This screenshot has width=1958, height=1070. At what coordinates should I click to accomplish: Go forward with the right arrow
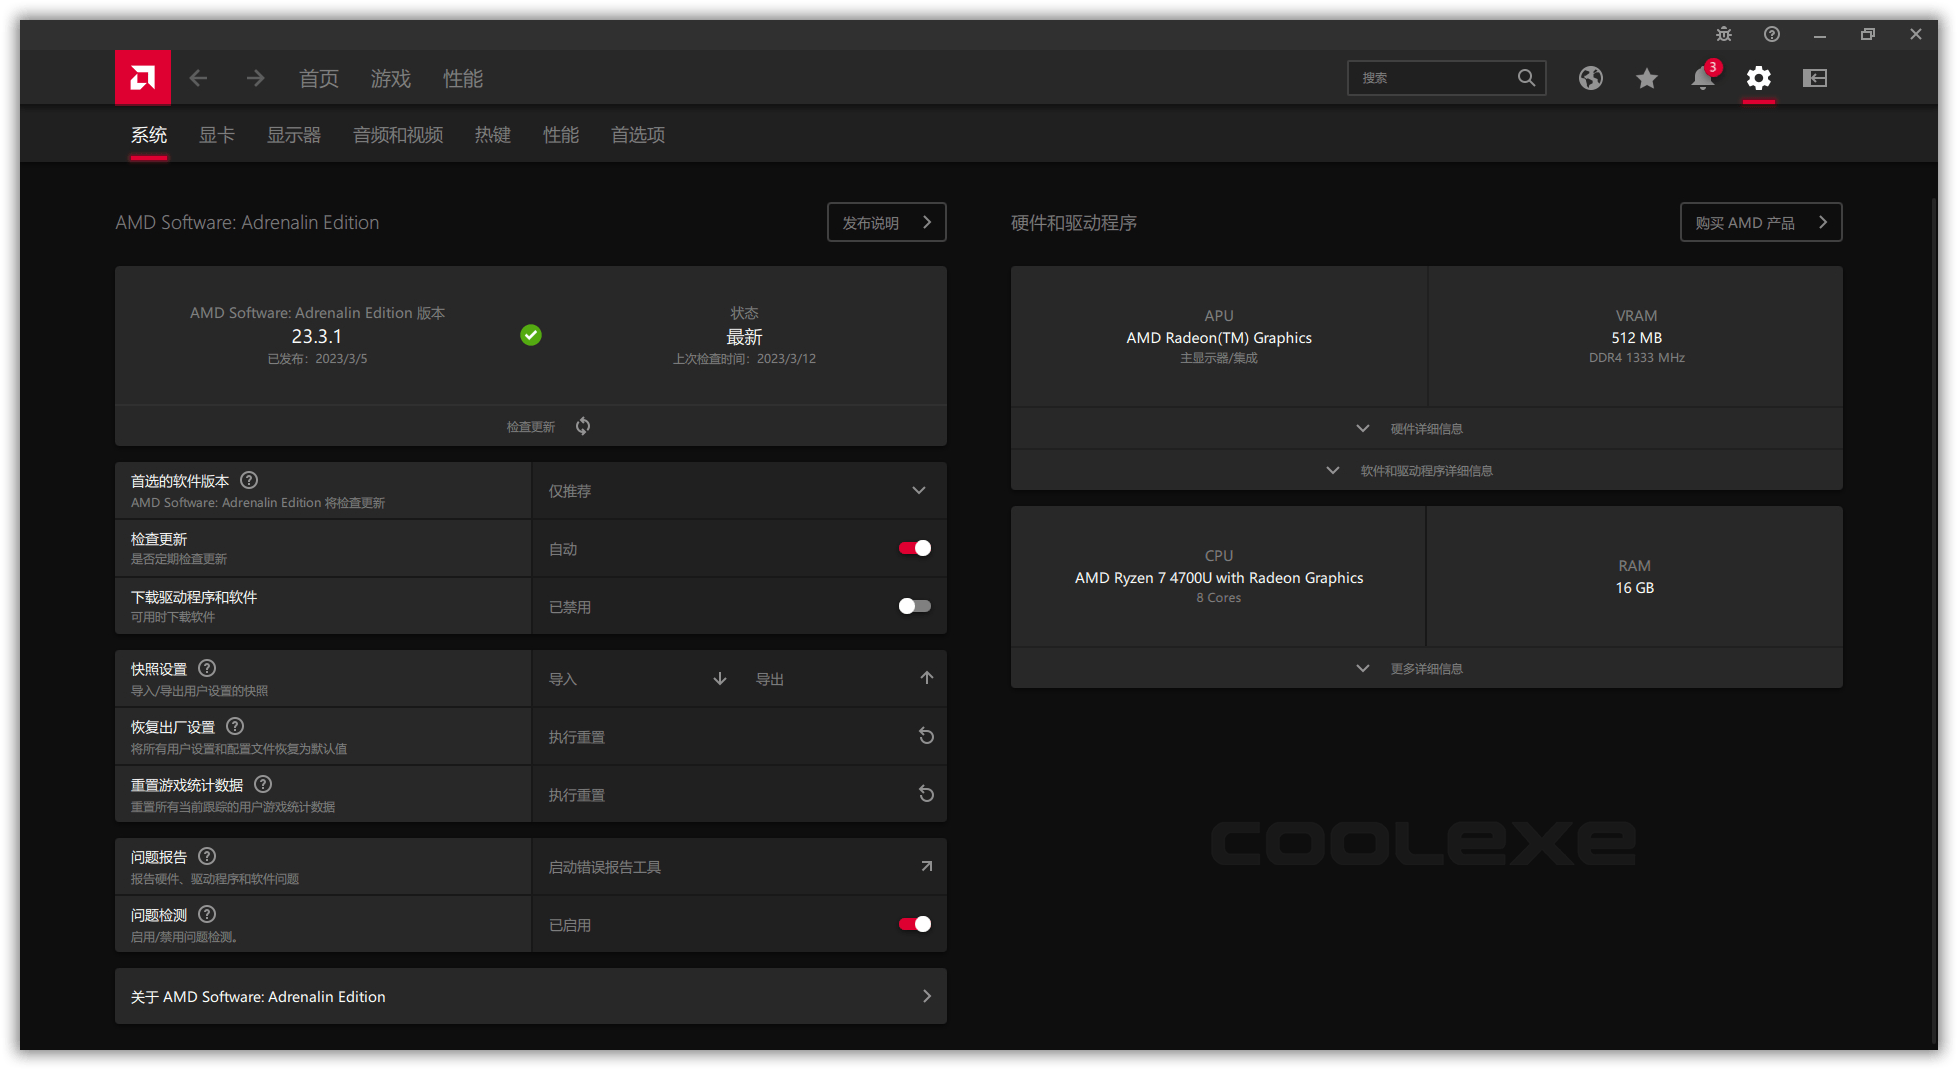[256, 78]
